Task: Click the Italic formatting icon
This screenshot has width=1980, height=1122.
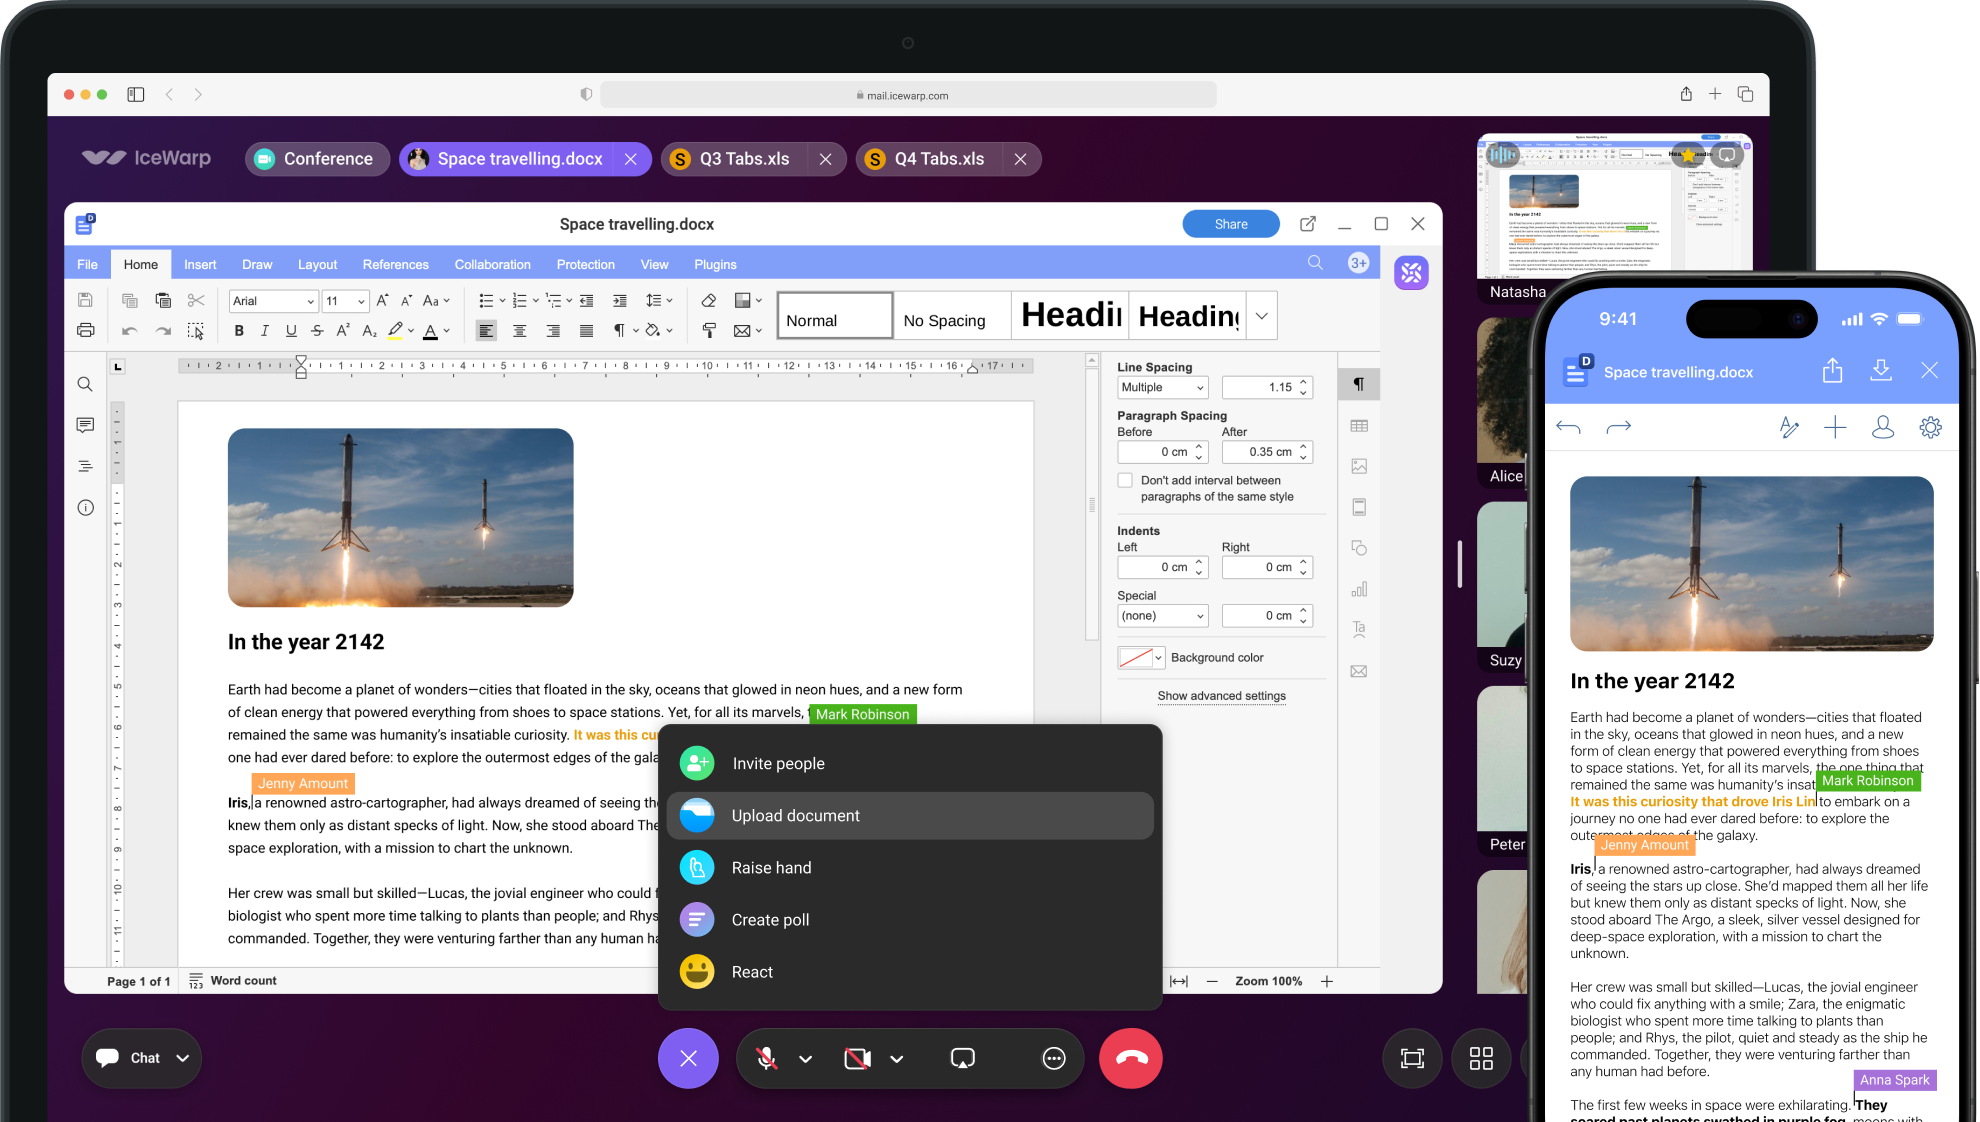Action: tap(265, 331)
